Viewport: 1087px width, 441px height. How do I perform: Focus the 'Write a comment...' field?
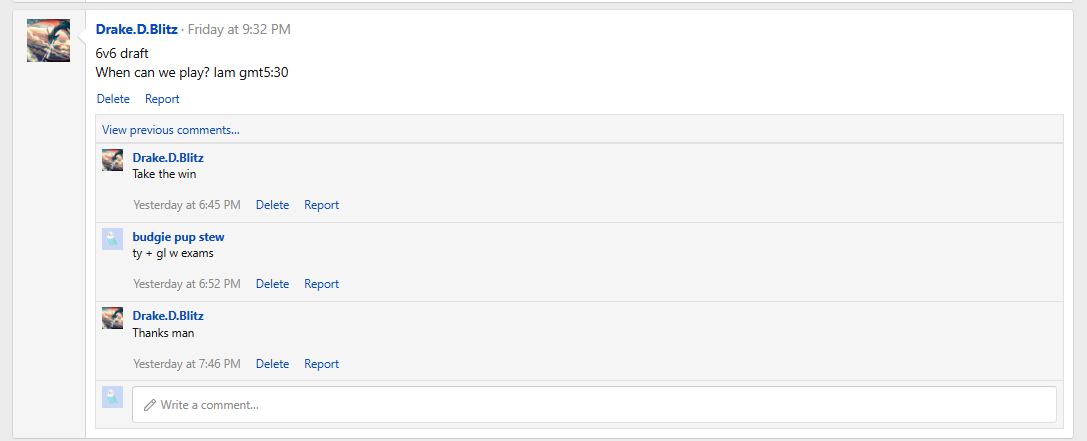[x=600, y=405]
